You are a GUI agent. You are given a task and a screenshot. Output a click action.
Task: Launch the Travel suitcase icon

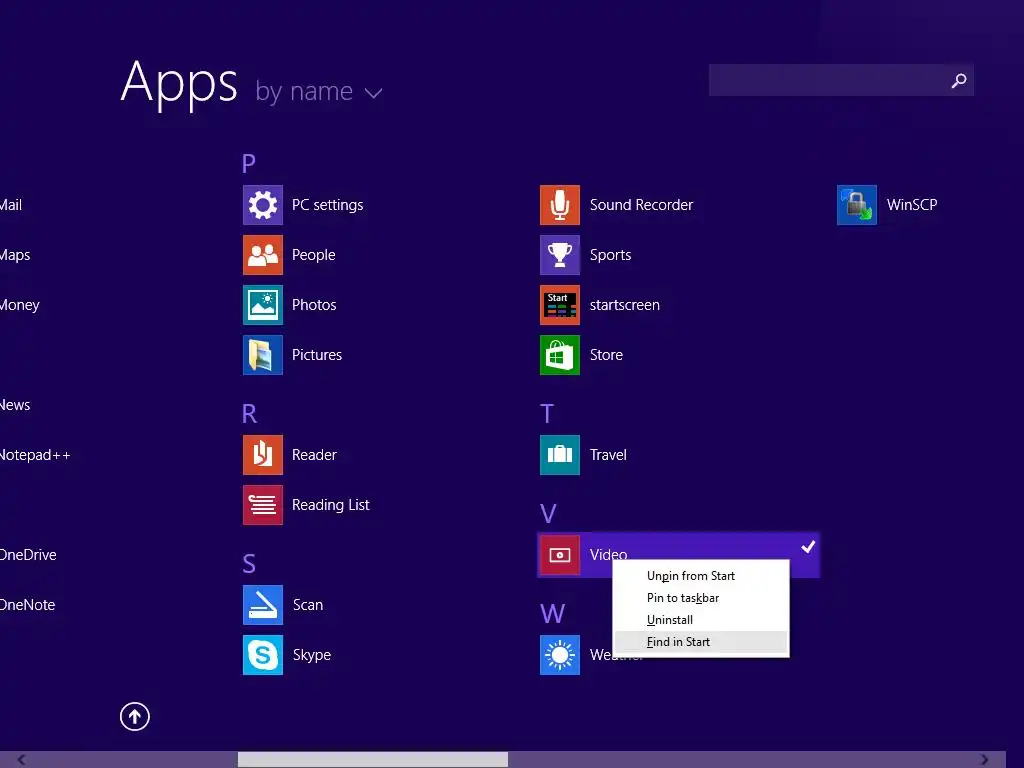click(560, 455)
